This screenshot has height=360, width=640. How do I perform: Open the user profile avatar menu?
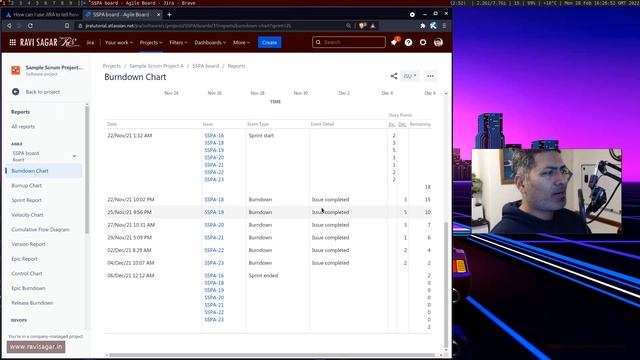coord(438,42)
